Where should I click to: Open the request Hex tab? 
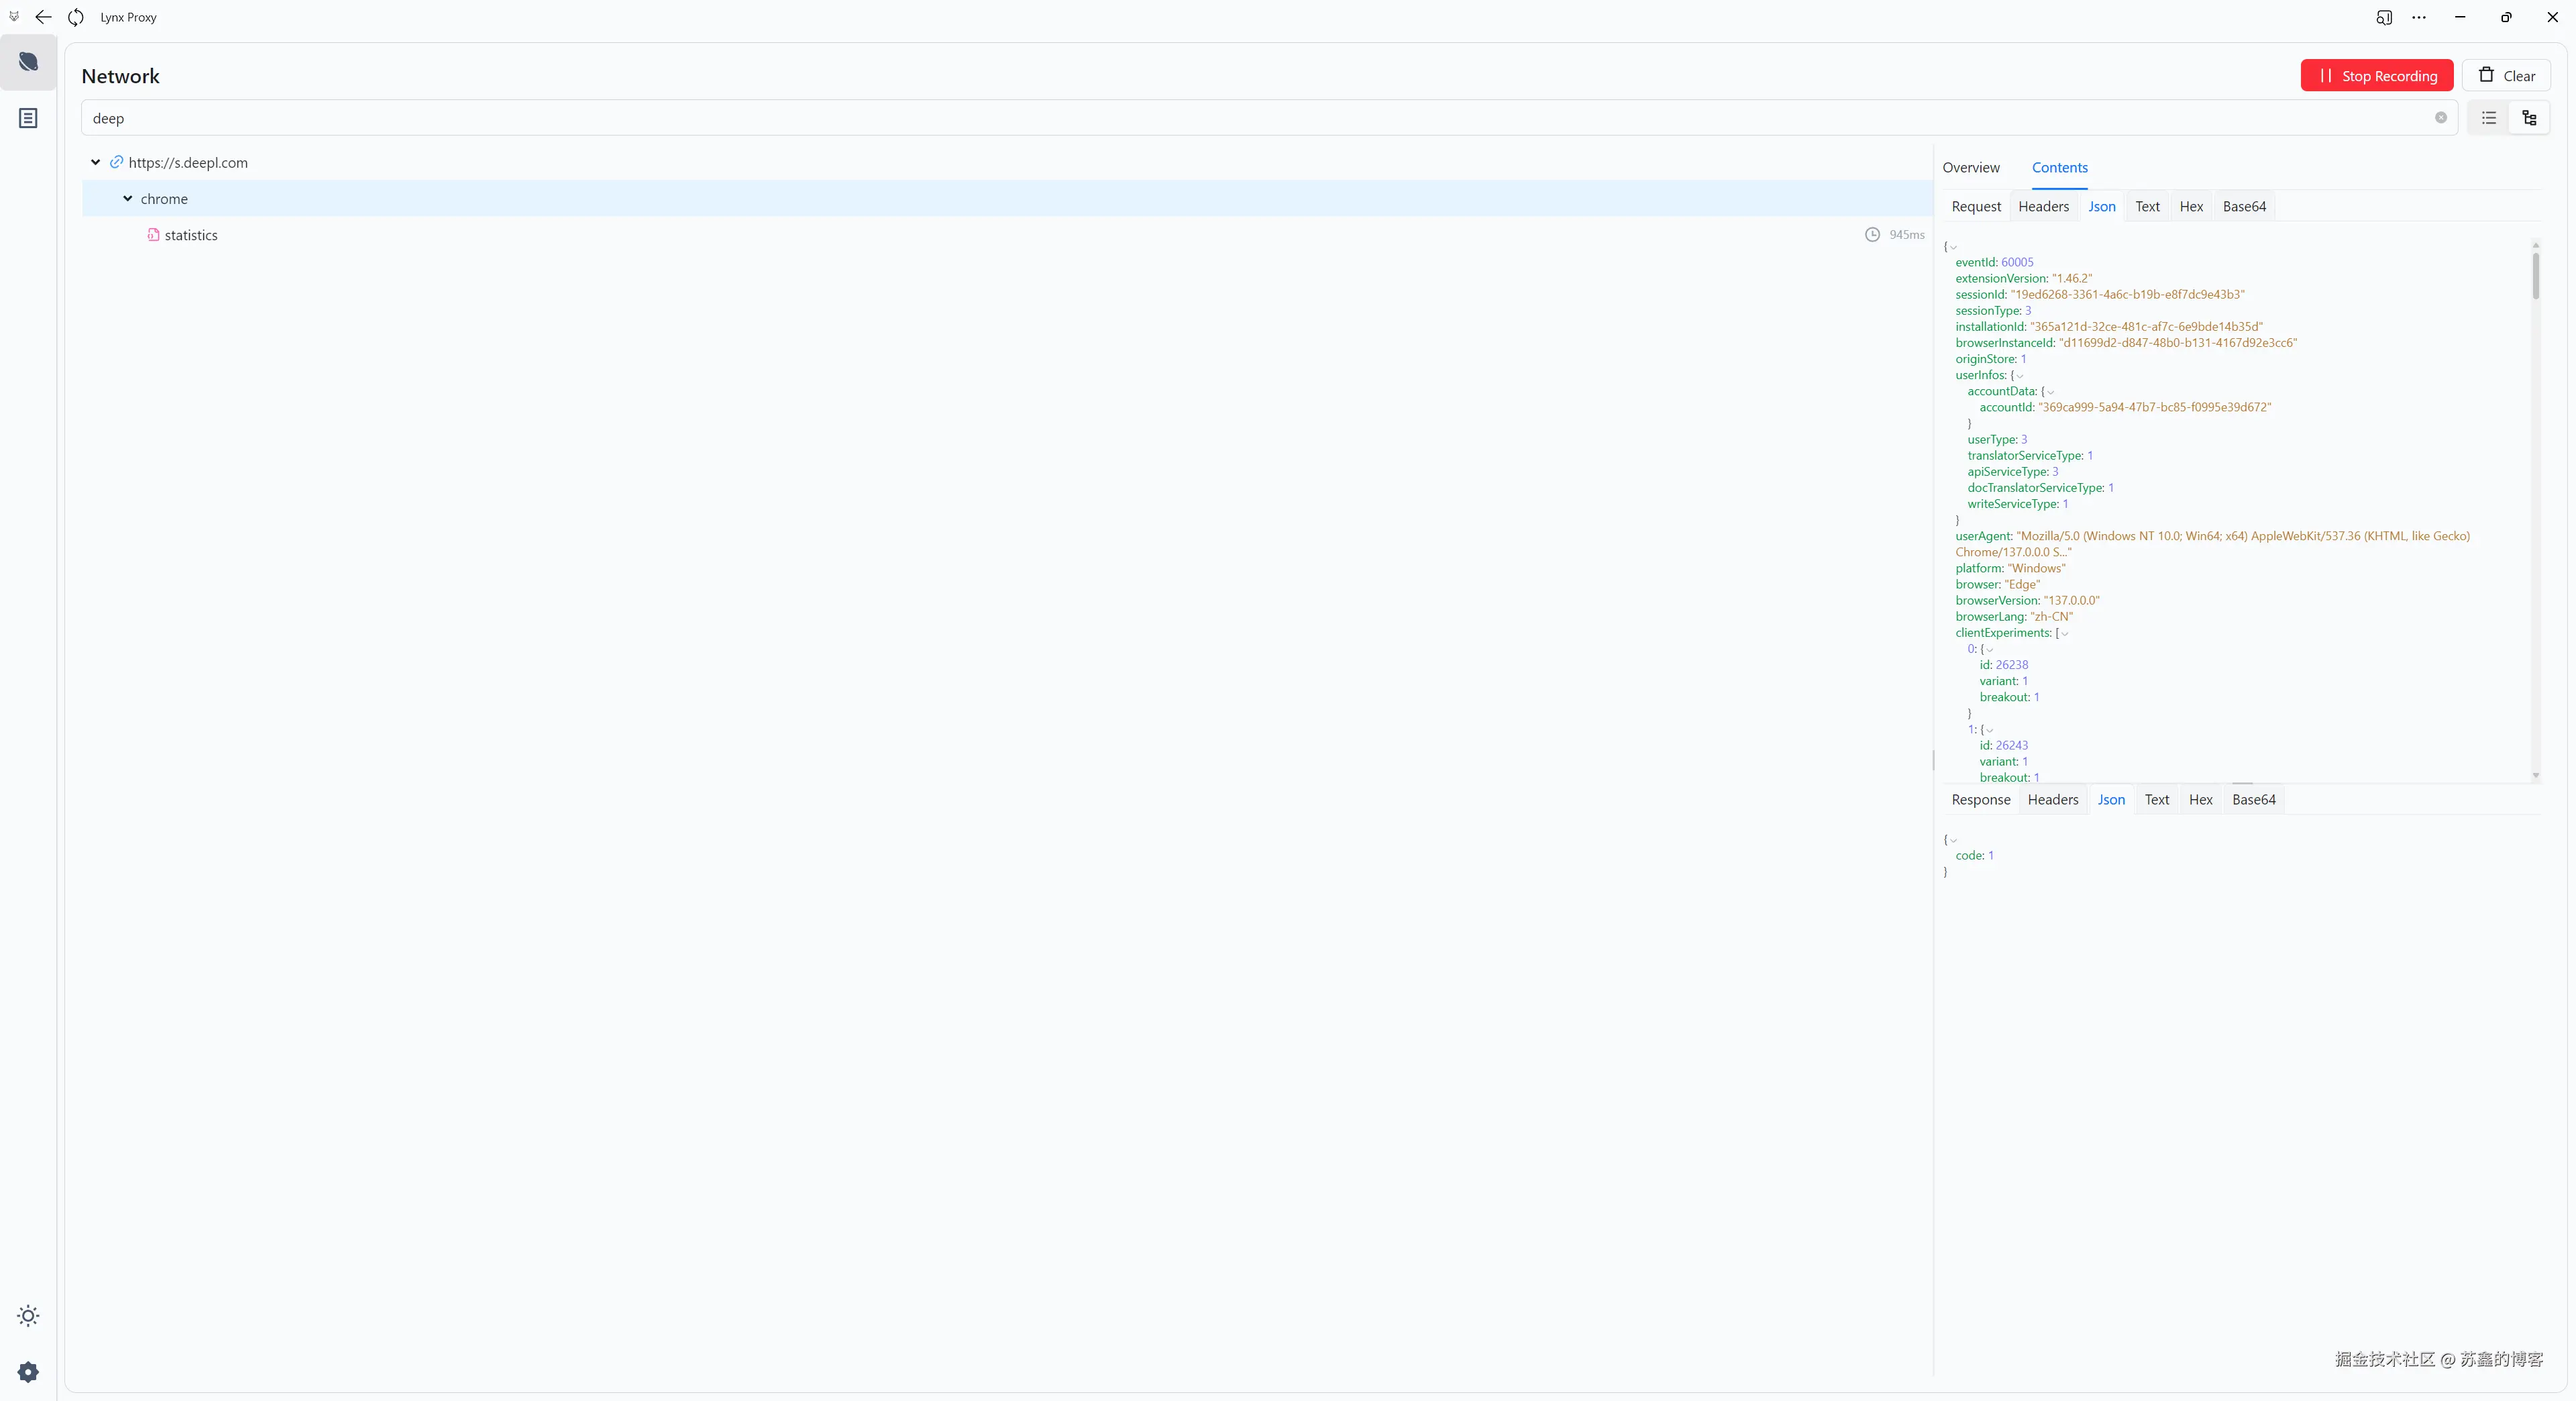tap(2190, 206)
